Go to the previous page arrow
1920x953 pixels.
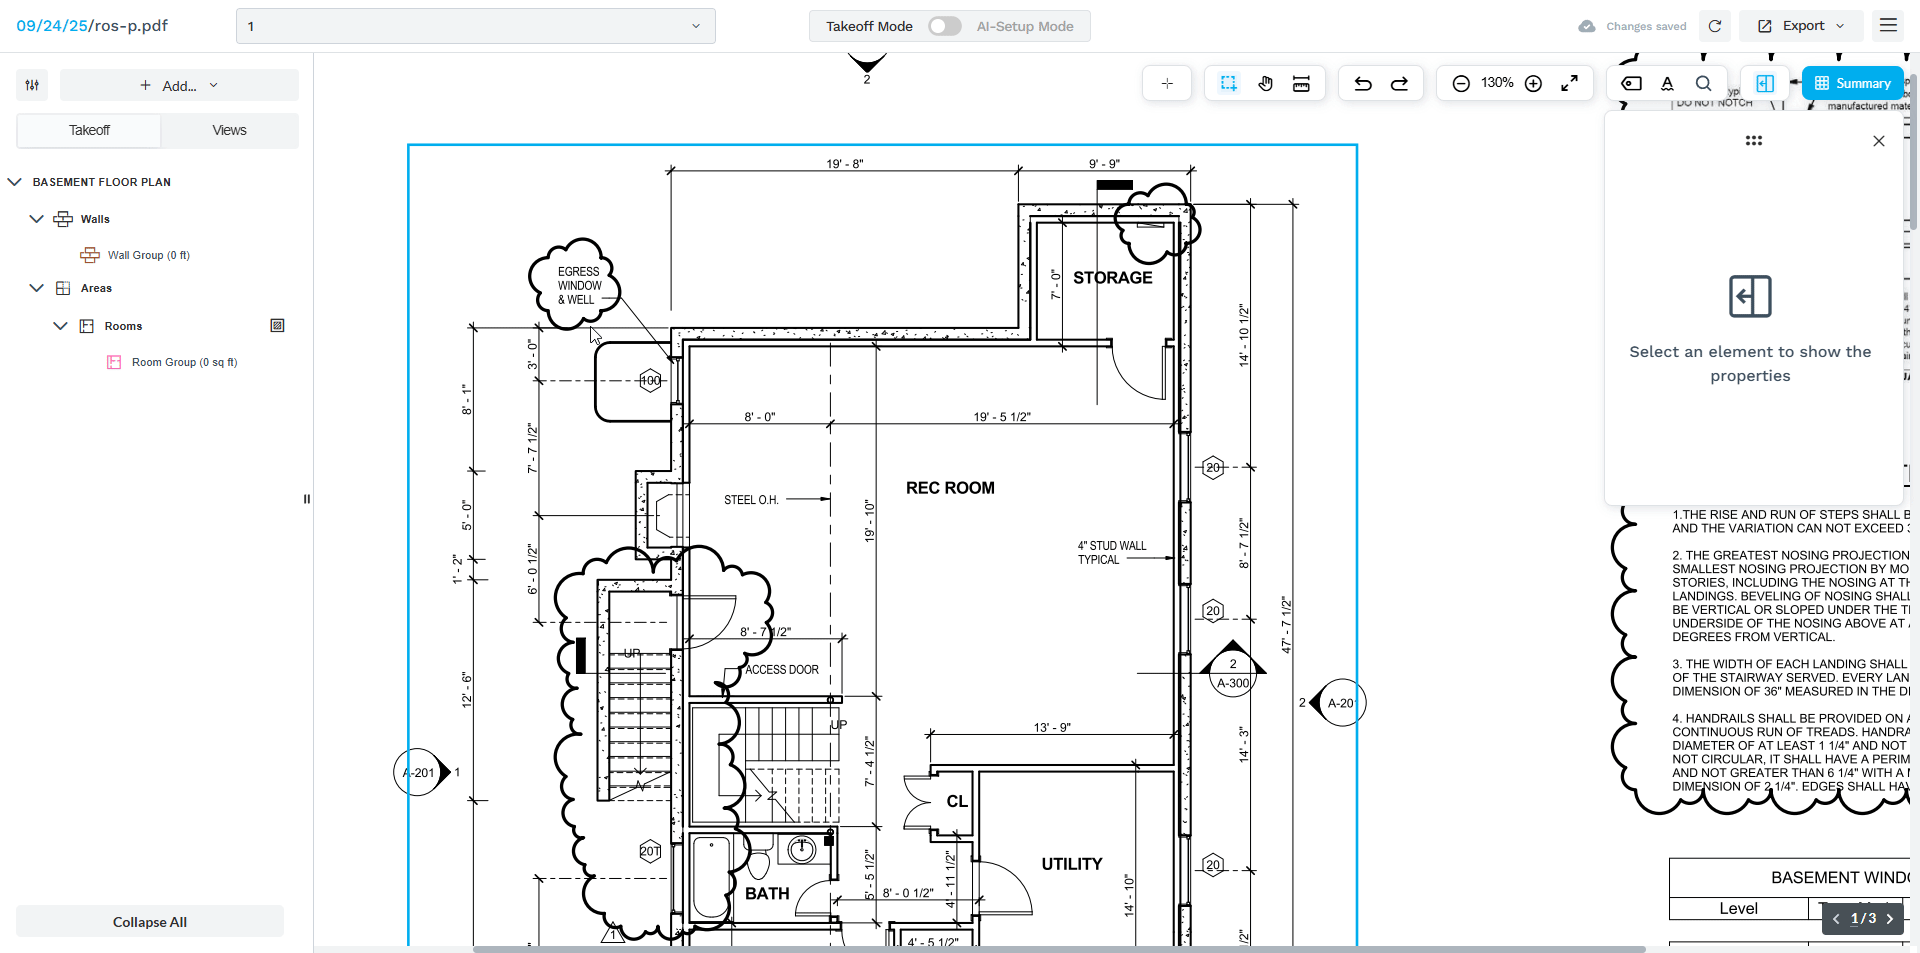tap(1836, 919)
